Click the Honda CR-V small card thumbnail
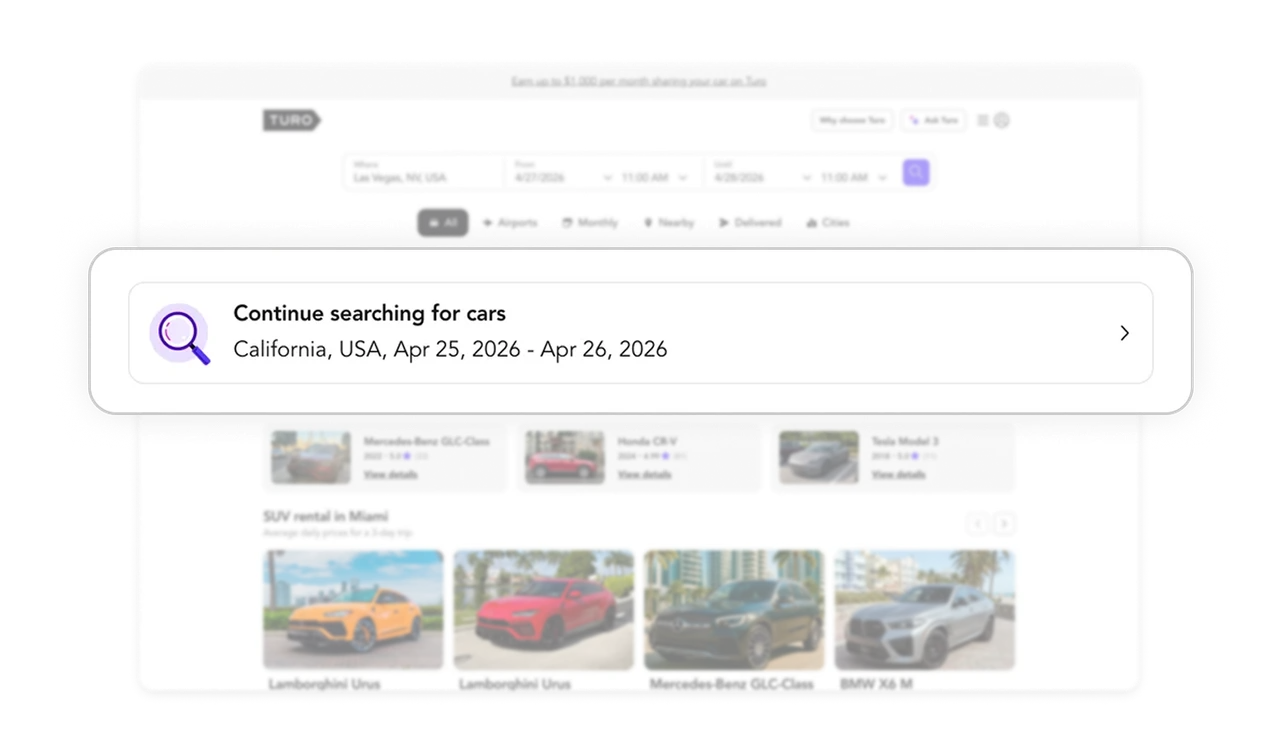This screenshot has height=754, width=1280. pyautogui.click(x=565, y=457)
